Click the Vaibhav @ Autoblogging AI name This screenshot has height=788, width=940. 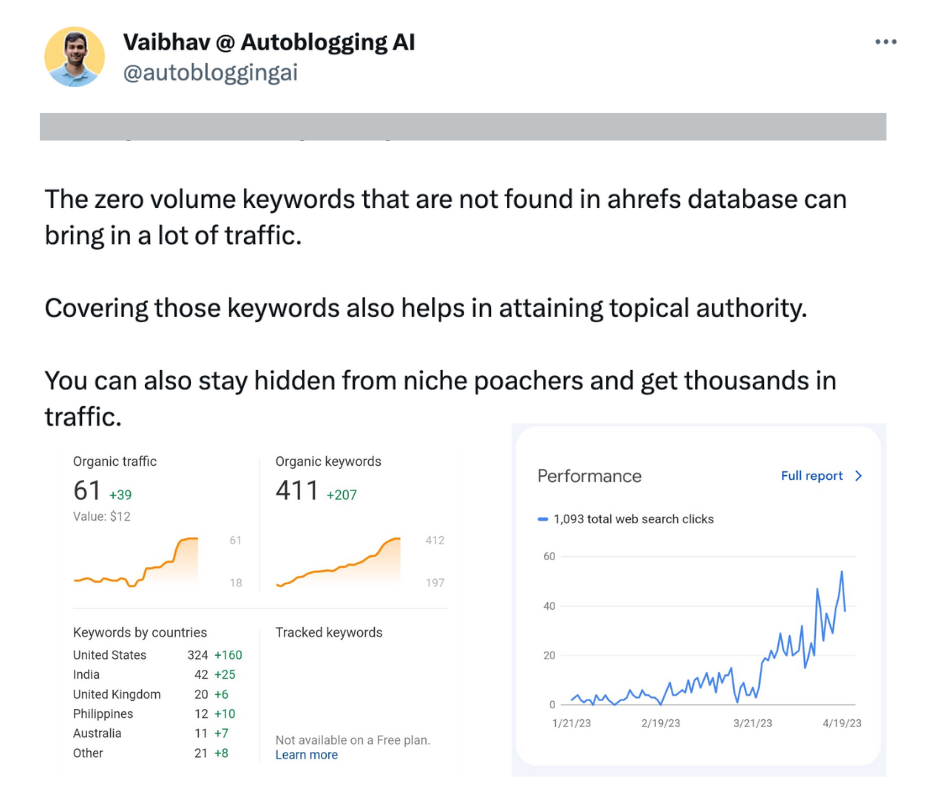pos(269,42)
